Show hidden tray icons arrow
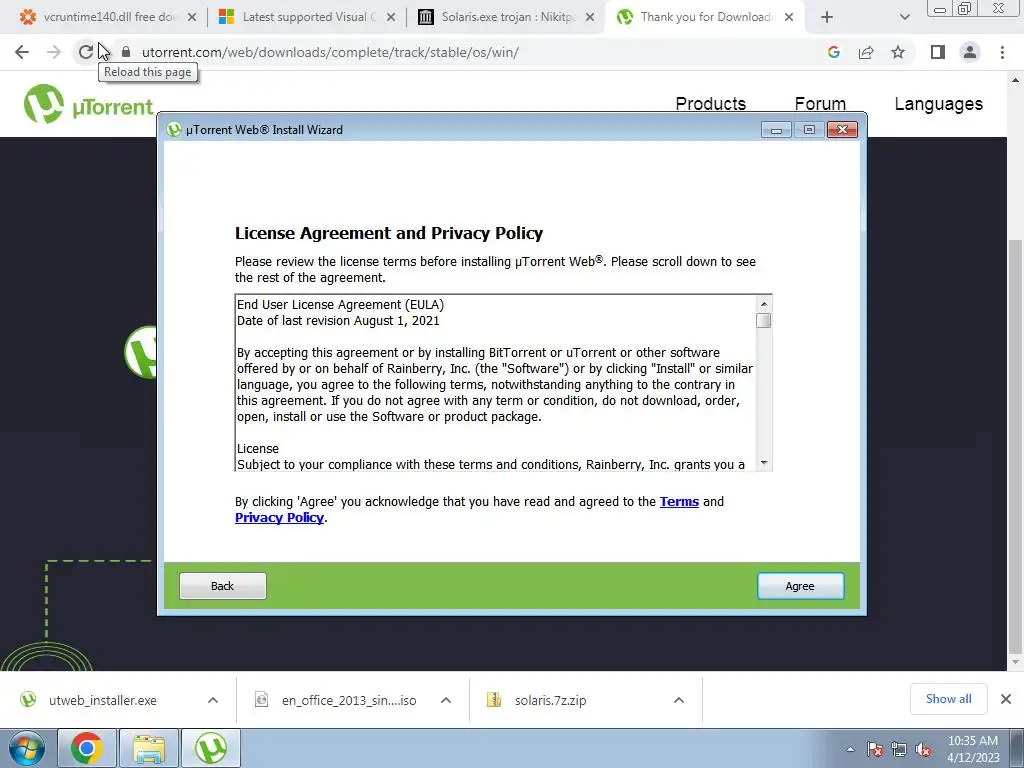 (850, 749)
